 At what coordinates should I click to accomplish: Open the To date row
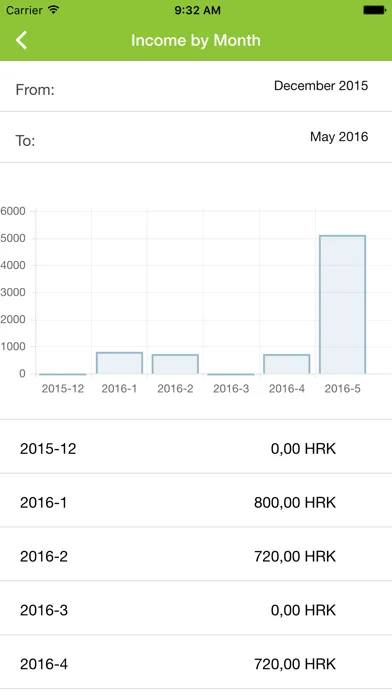tap(196, 137)
